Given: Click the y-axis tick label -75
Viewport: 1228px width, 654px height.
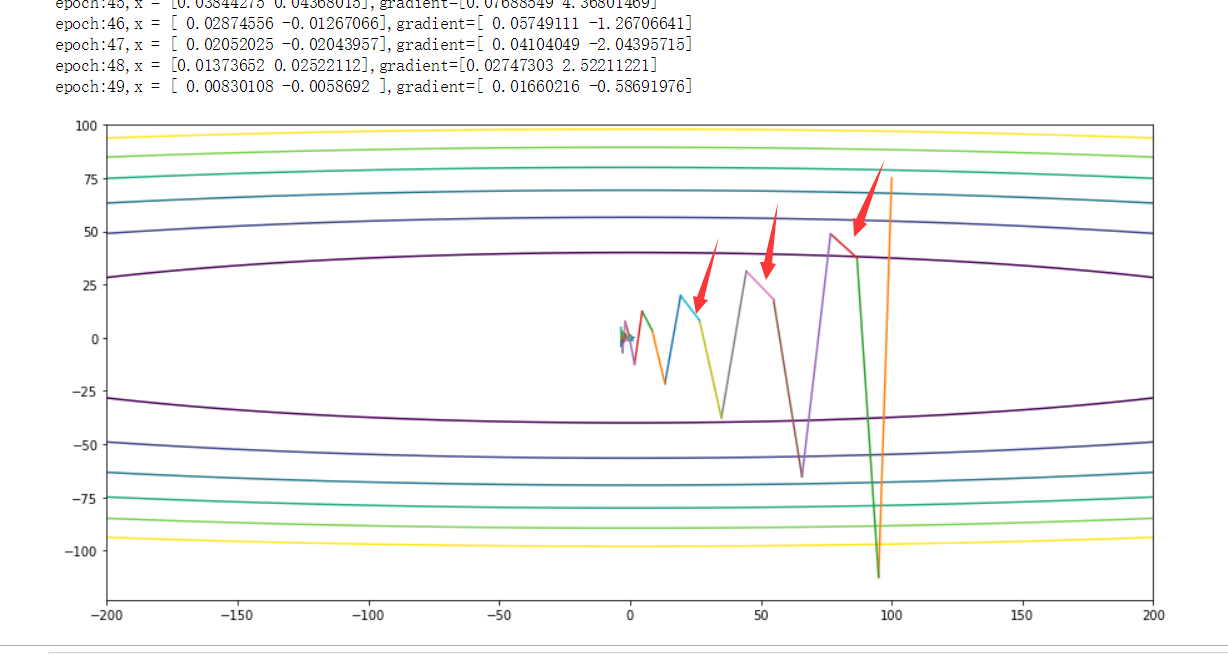Looking at the screenshot, I should point(86,498).
